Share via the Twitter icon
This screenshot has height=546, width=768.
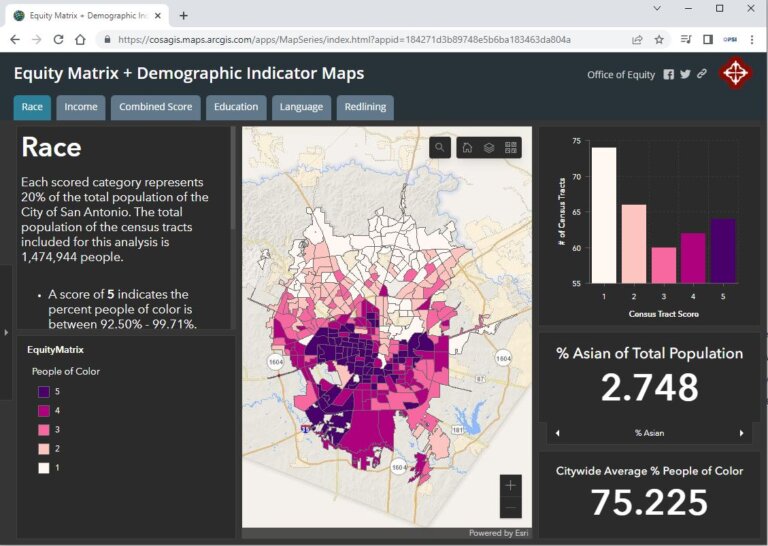point(685,75)
